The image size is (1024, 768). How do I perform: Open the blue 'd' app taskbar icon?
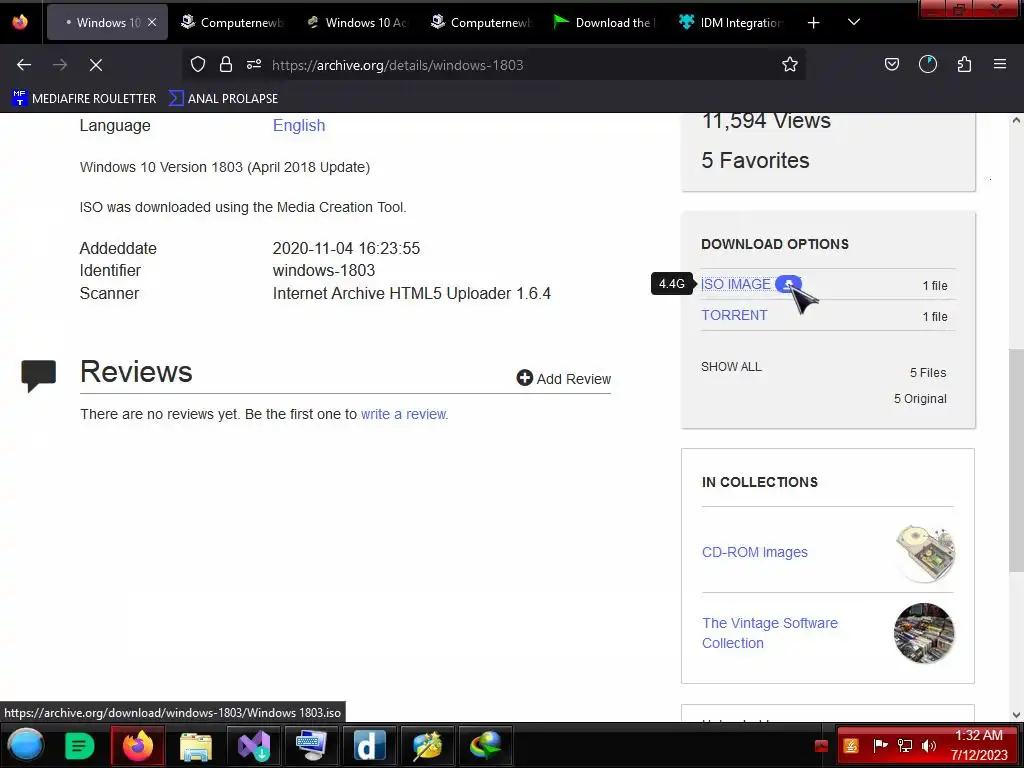coord(369,746)
